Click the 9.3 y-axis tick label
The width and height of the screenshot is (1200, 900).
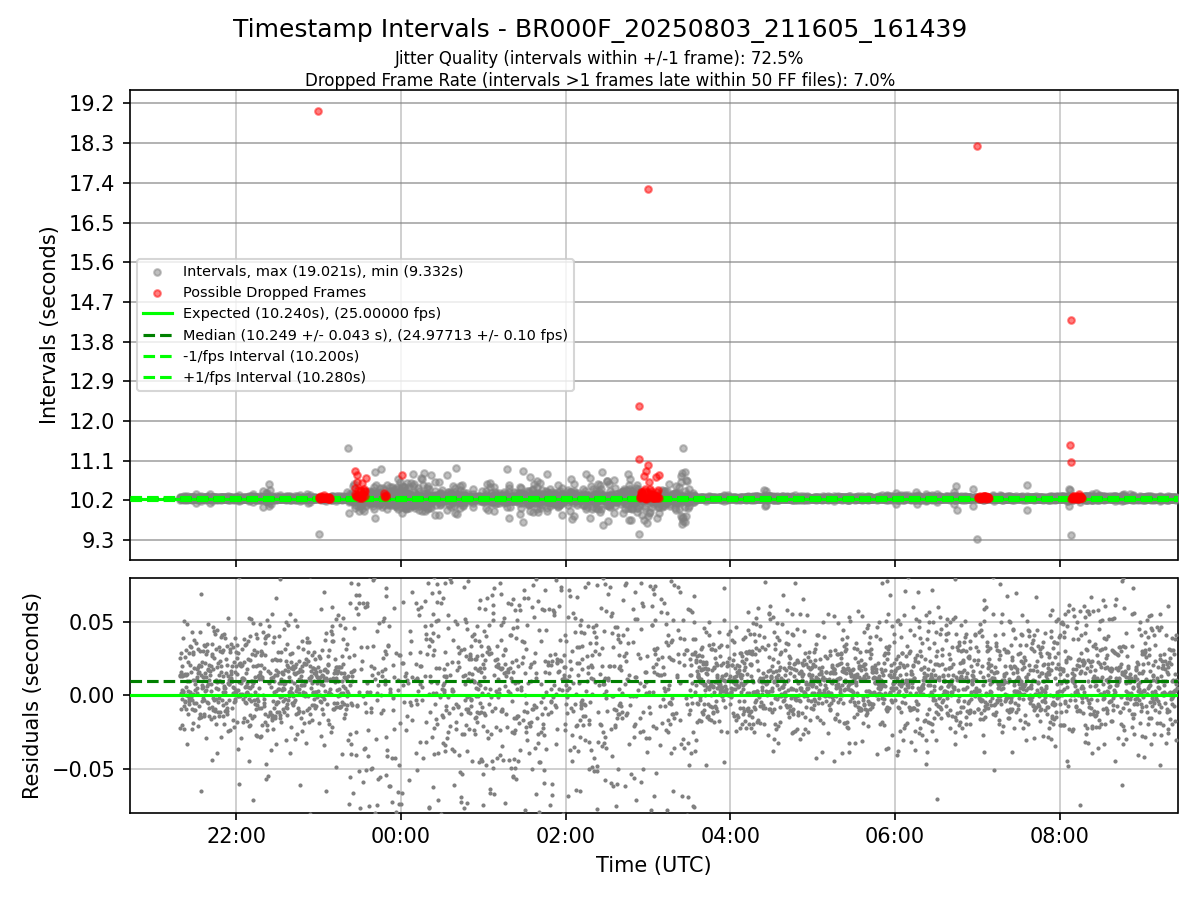pos(100,540)
